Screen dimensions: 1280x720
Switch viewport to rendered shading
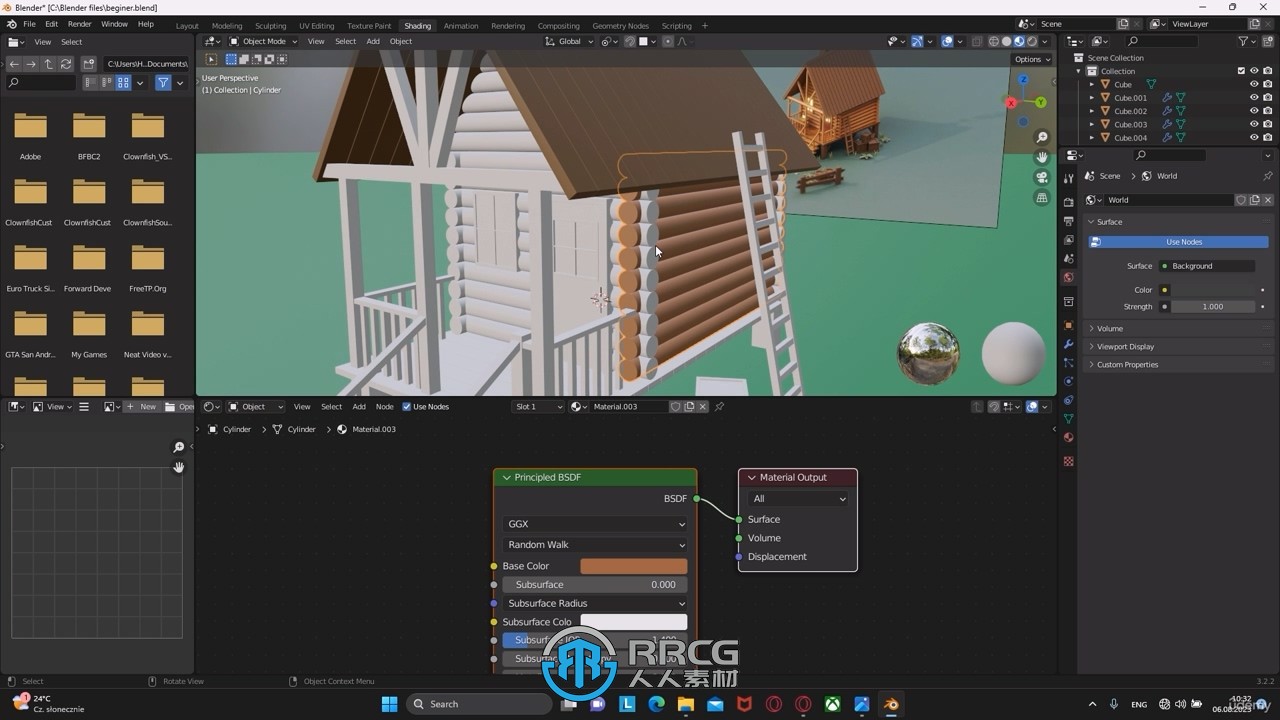[1032, 42]
